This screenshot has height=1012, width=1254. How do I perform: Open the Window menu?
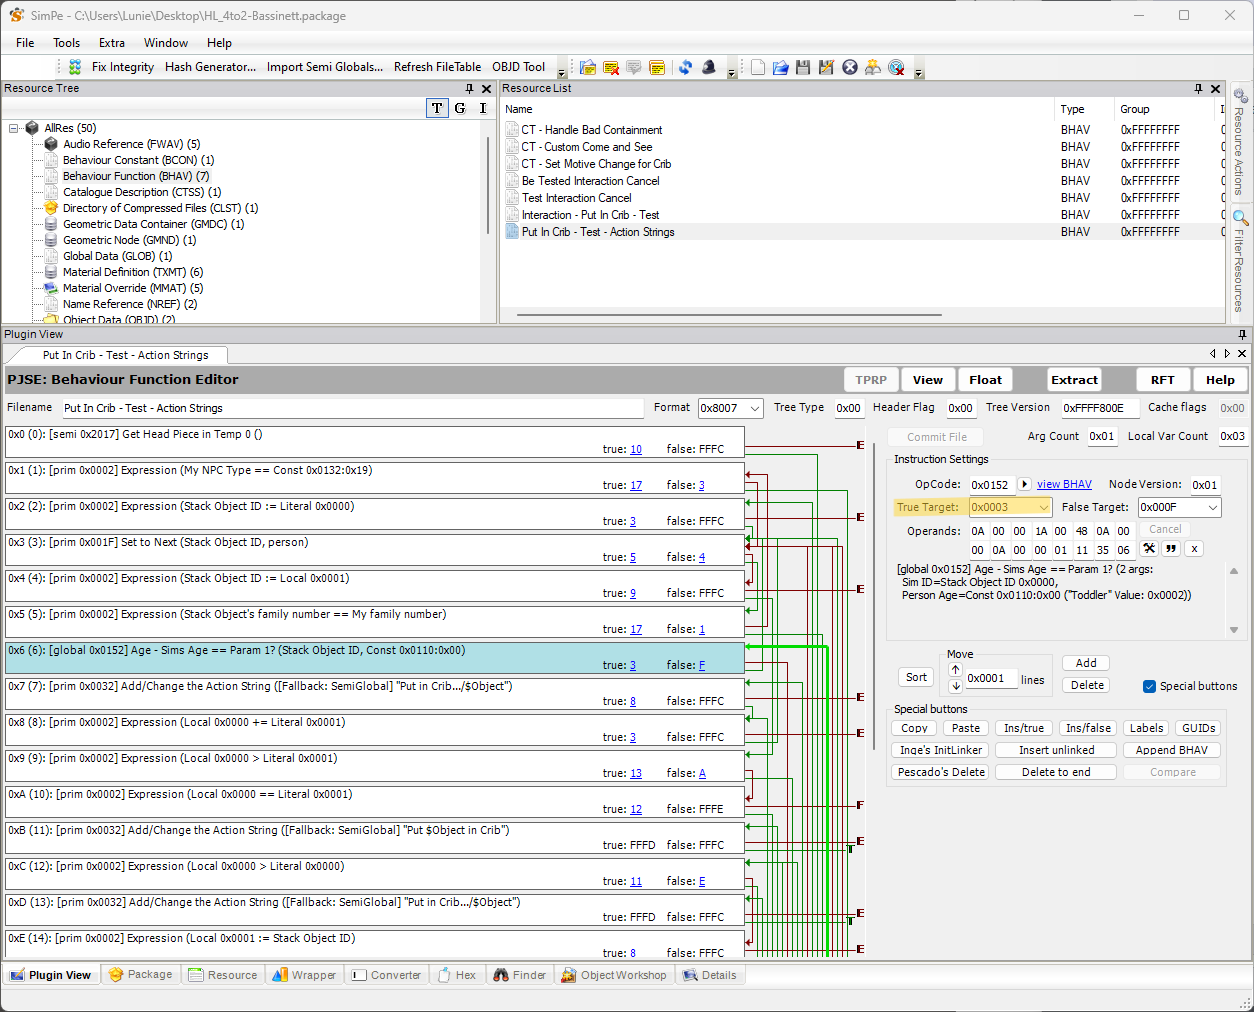[166, 43]
